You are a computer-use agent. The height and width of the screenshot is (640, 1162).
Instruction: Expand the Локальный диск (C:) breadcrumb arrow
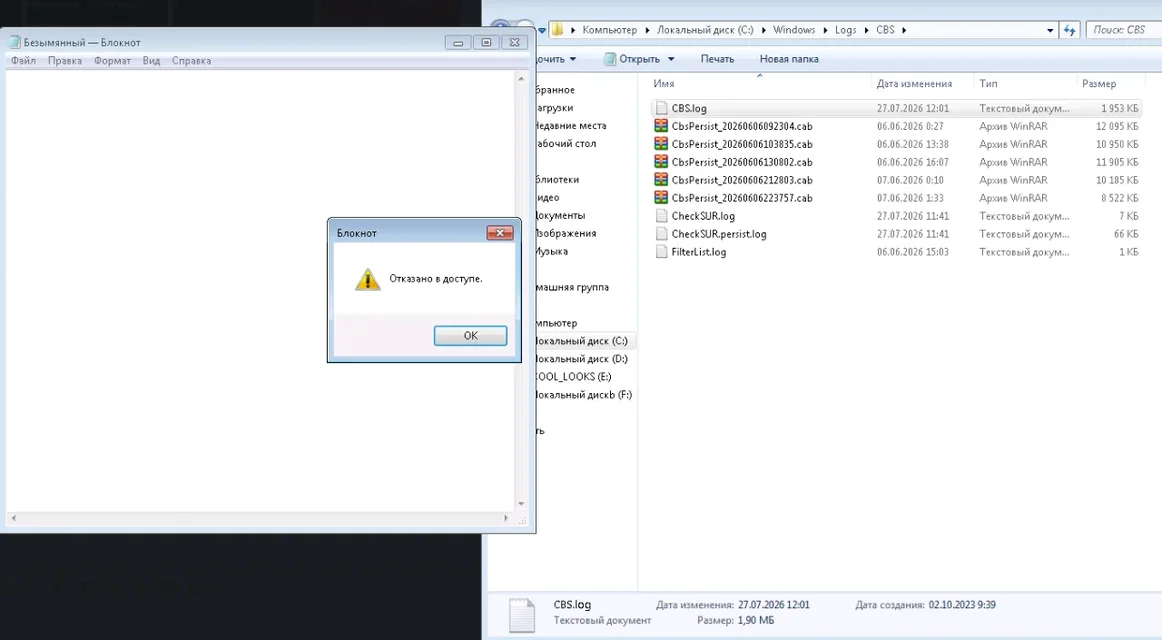point(763,30)
